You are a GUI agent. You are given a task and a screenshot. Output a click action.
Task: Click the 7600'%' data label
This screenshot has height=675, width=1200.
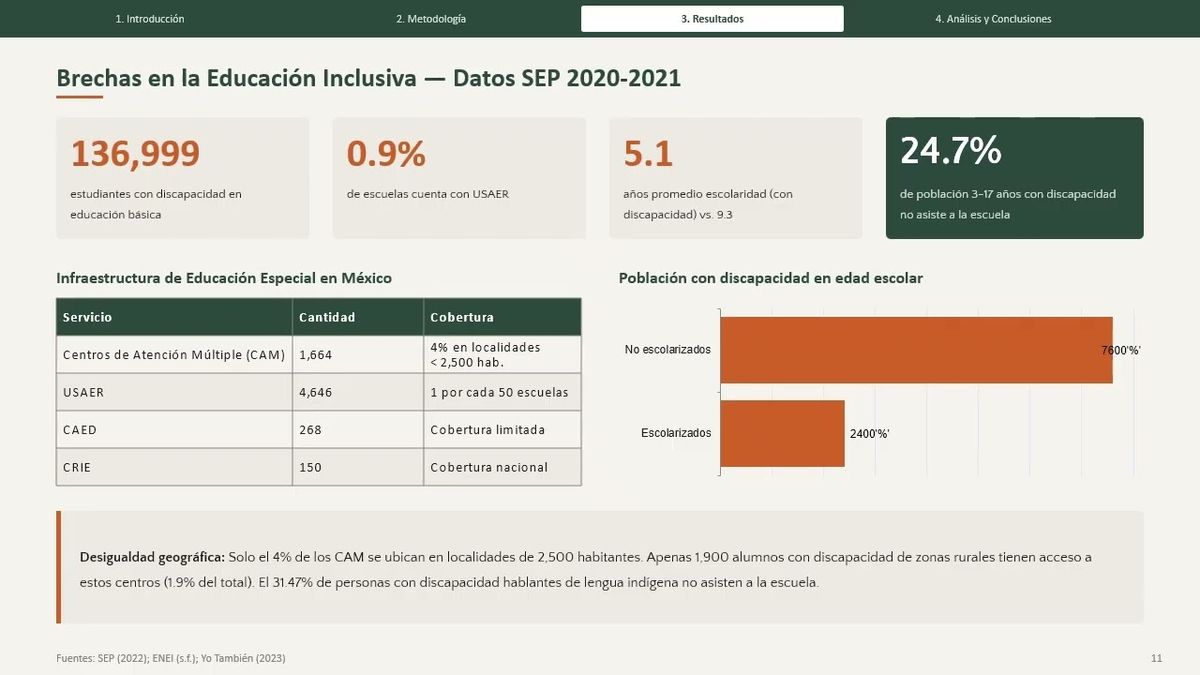tap(1121, 350)
